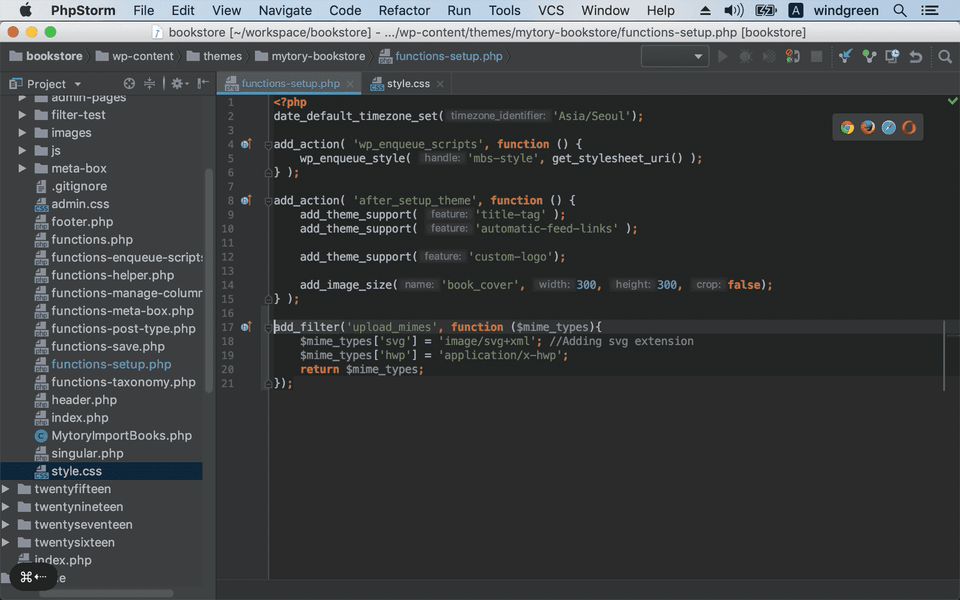This screenshot has width=960, height=600.
Task: Click the VCS Commit icon
Action: pos(869,57)
